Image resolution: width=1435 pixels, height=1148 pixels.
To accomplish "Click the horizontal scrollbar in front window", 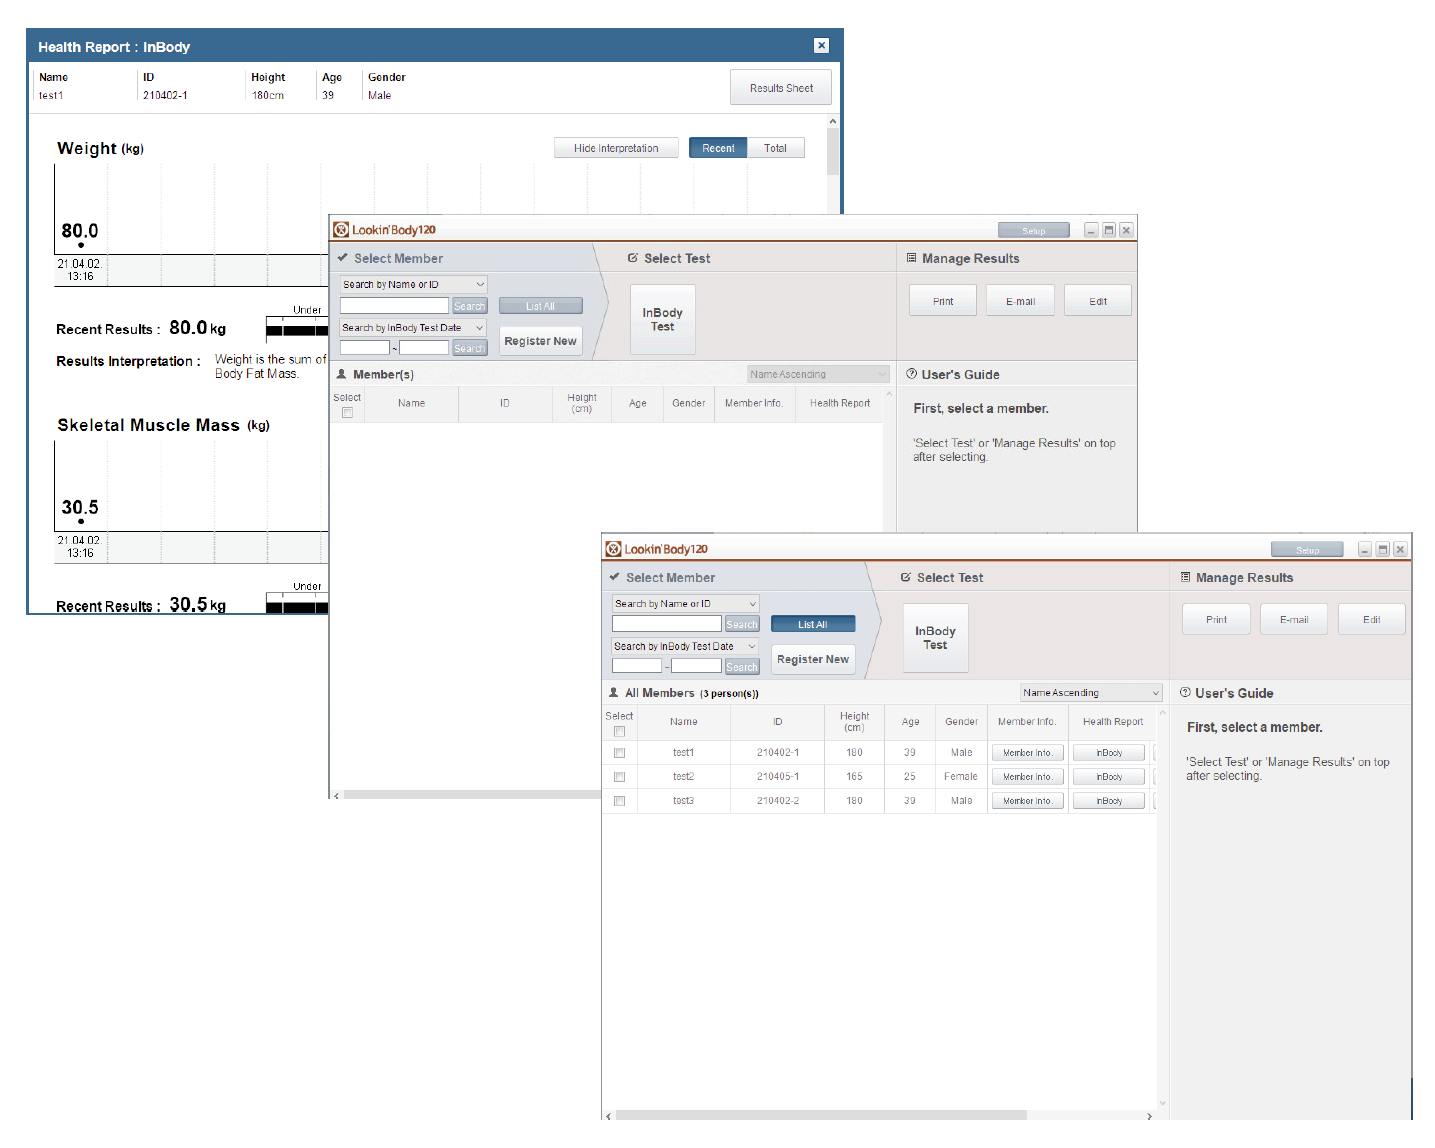I will 821,1115.
